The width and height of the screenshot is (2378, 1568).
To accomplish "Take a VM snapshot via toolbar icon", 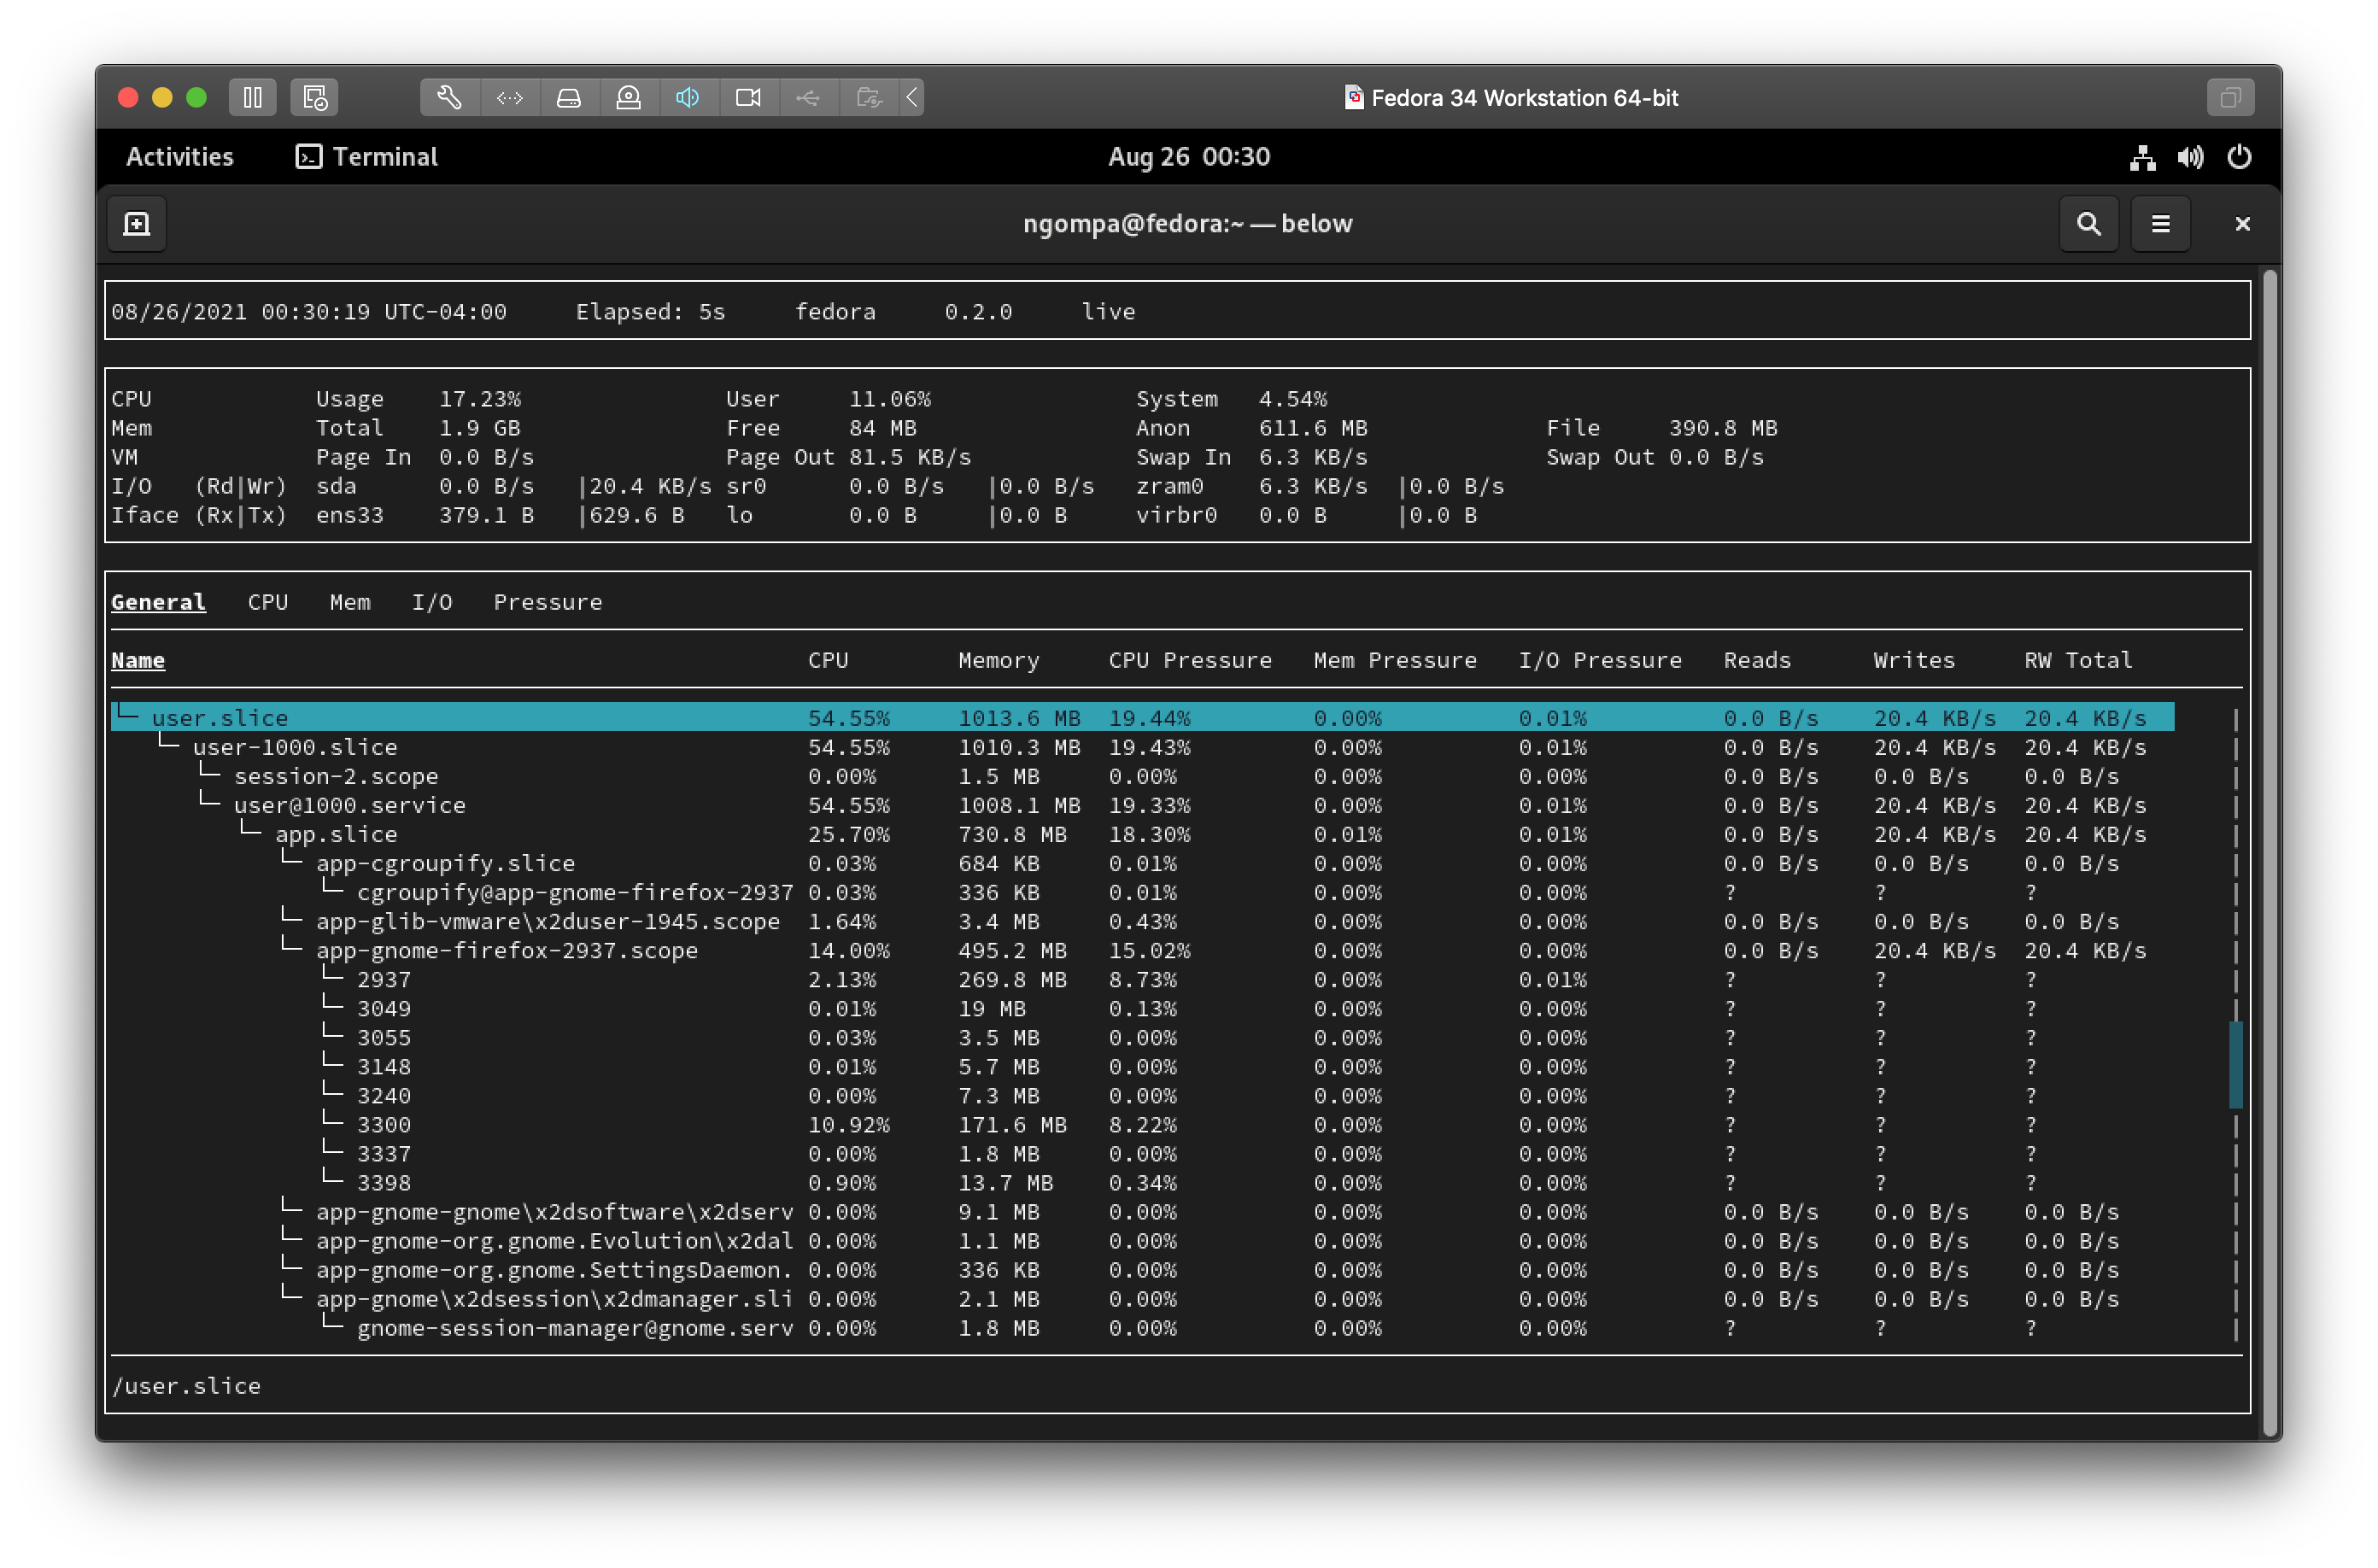I will tap(314, 97).
